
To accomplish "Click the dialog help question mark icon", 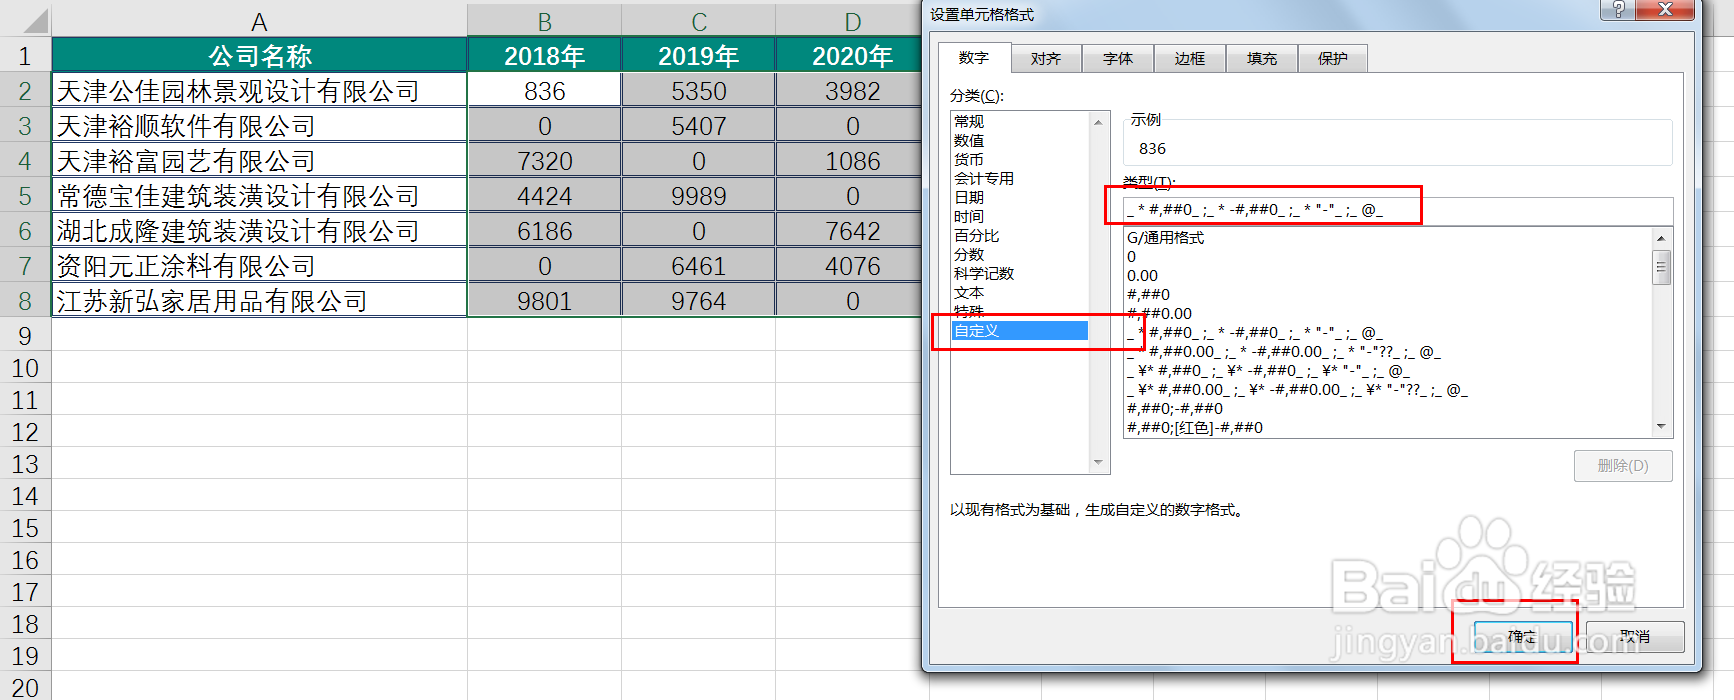I will coord(1618,10).
